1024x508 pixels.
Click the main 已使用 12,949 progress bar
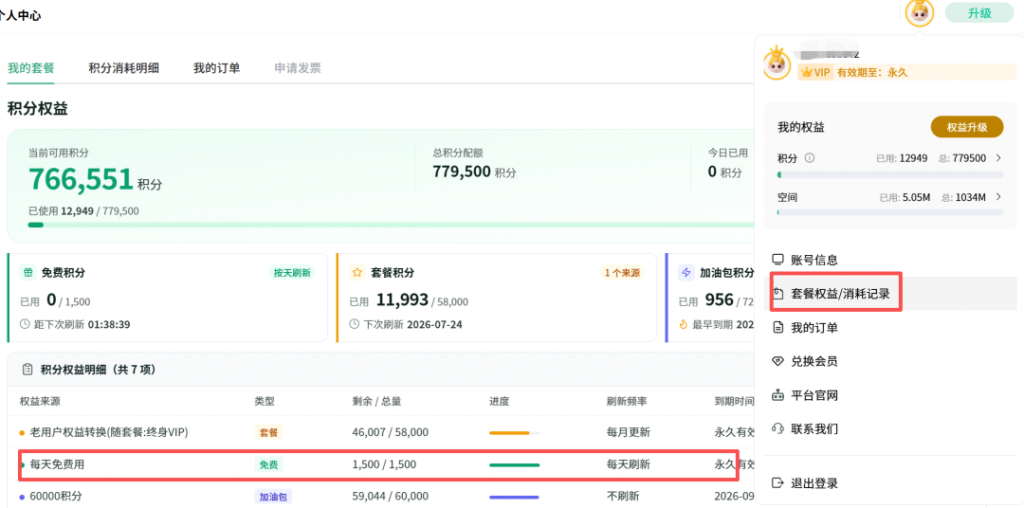click(391, 225)
